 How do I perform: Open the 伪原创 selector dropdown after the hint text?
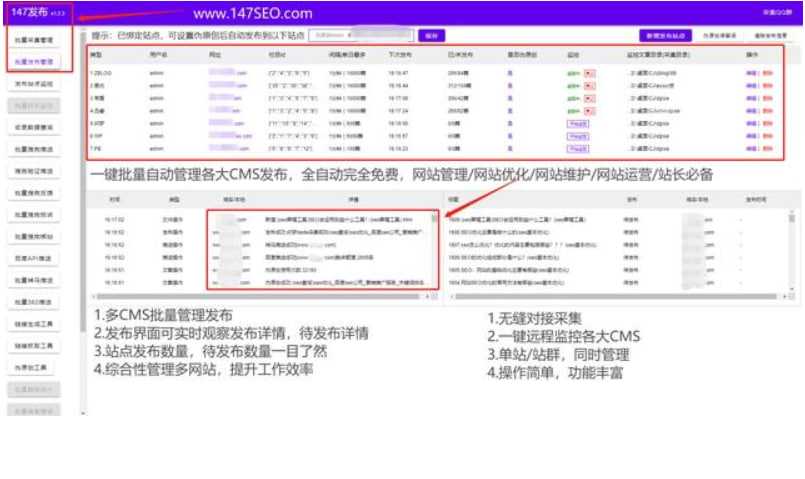pyautogui.click(x=361, y=35)
